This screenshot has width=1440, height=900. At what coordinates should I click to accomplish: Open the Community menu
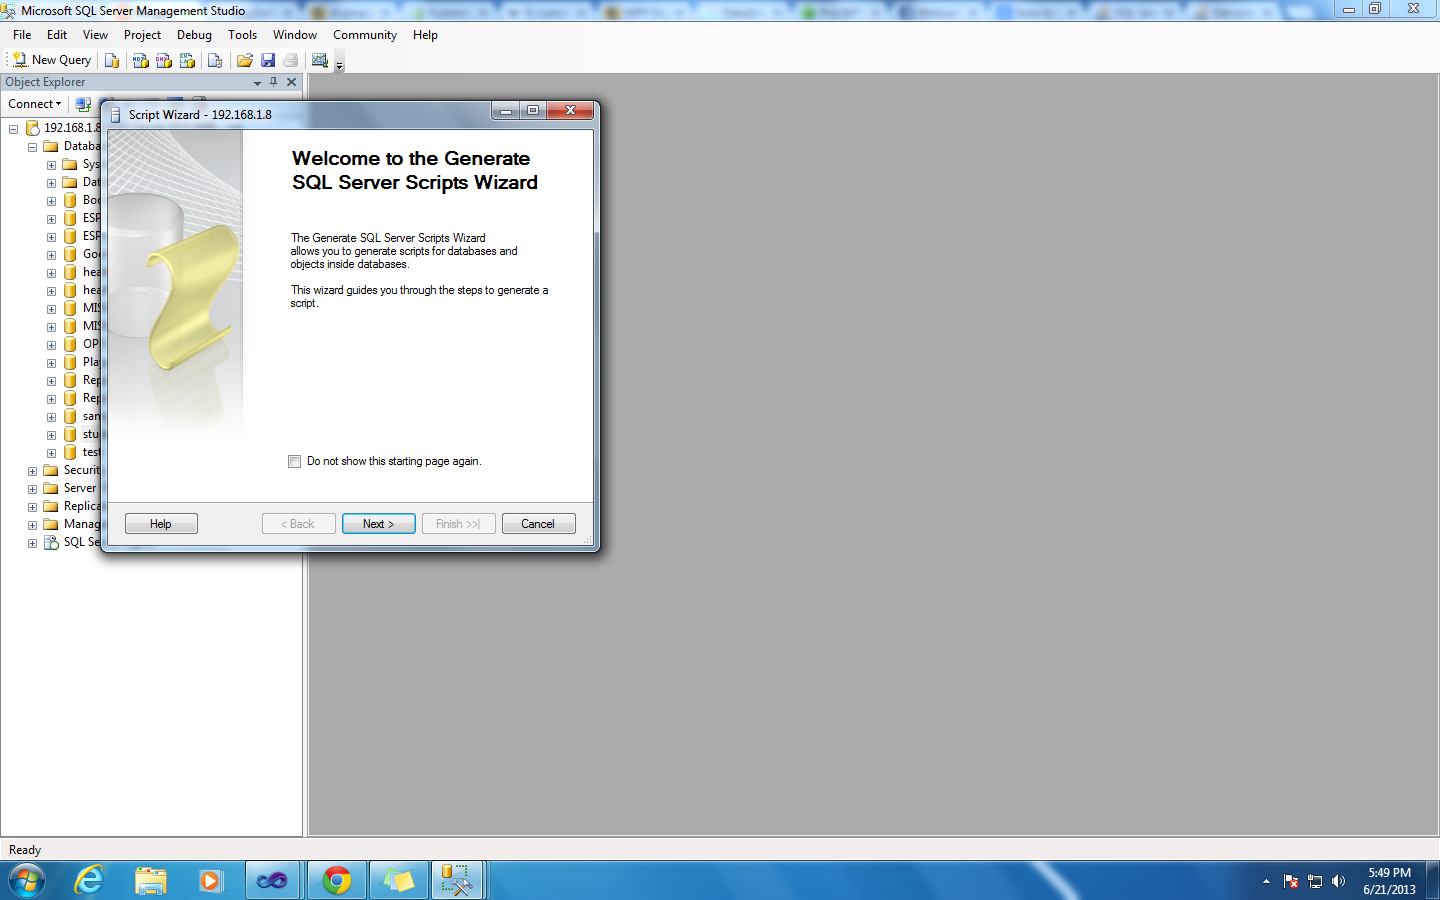point(365,35)
